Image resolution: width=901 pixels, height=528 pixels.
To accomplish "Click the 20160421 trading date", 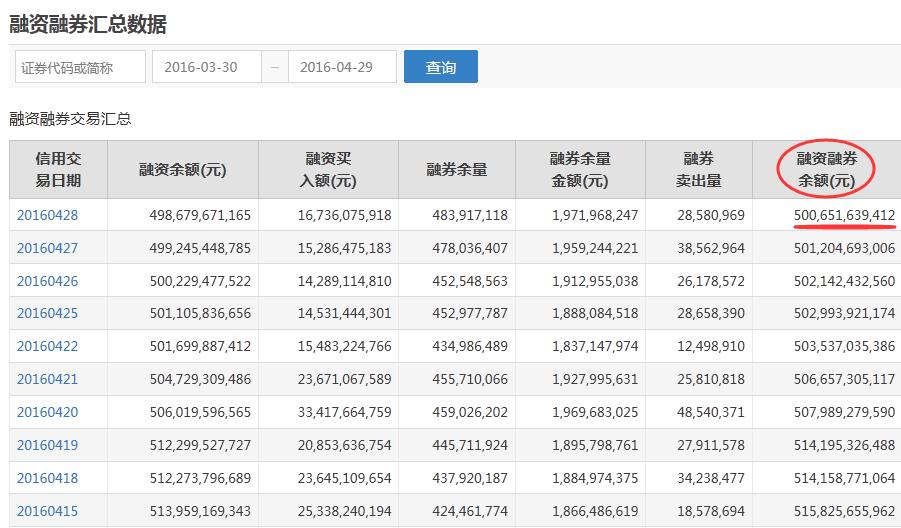I will click(47, 379).
